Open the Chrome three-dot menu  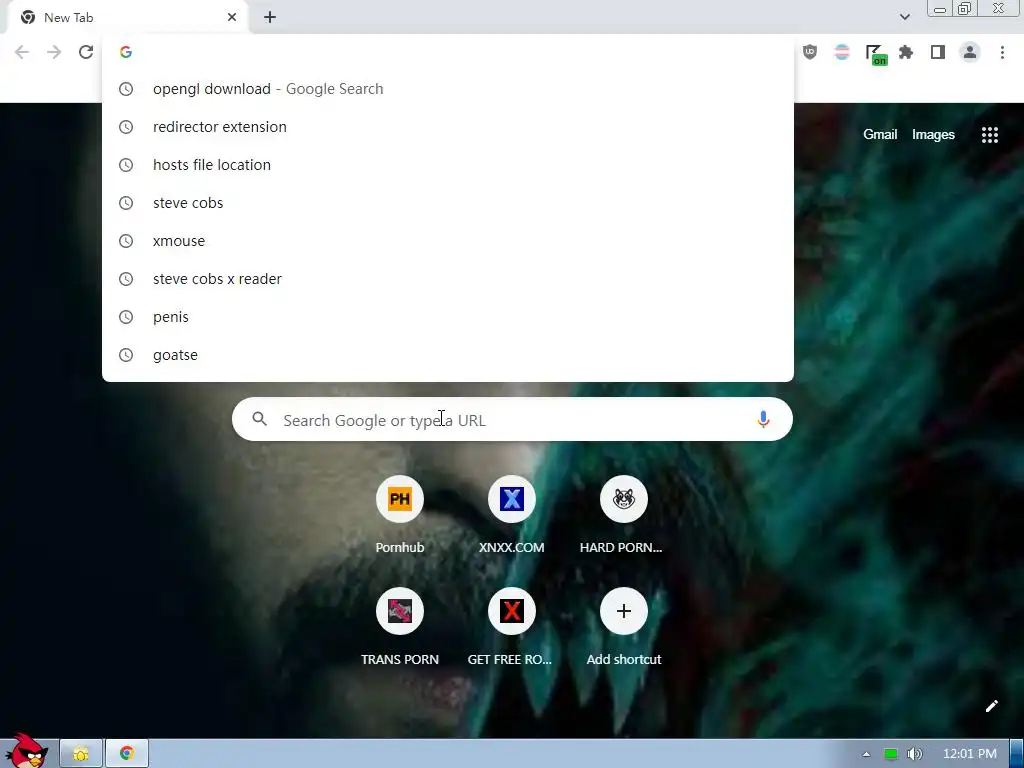click(x=1002, y=52)
